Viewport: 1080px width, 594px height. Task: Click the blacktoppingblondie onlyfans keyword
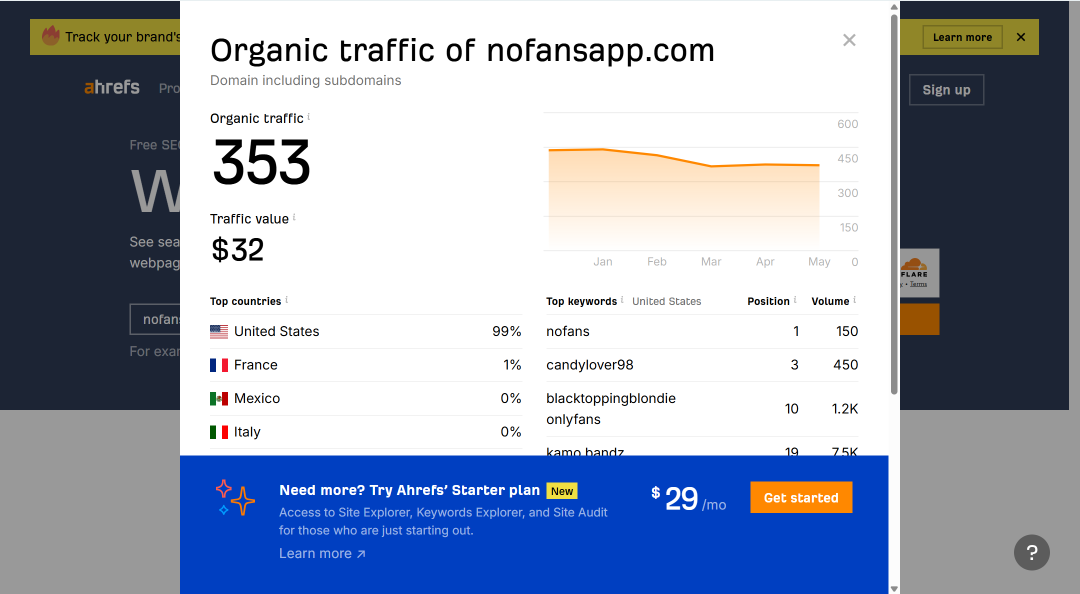coord(611,409)
